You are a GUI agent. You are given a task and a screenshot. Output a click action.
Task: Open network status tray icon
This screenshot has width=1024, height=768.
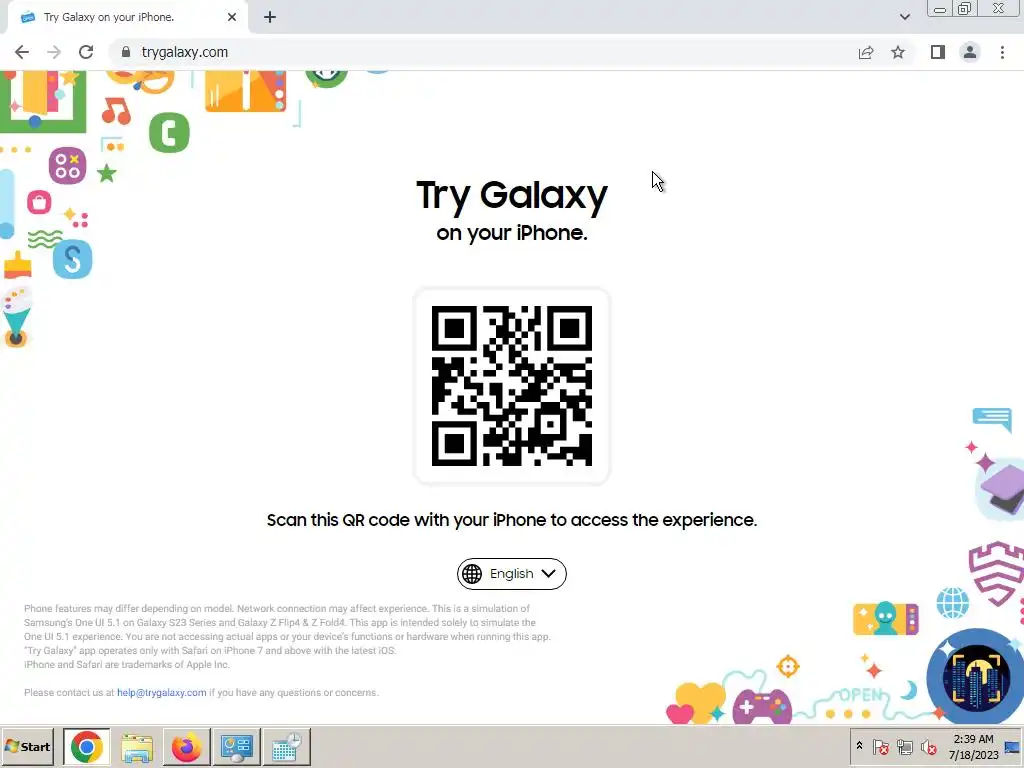click(x=904, y=746)
